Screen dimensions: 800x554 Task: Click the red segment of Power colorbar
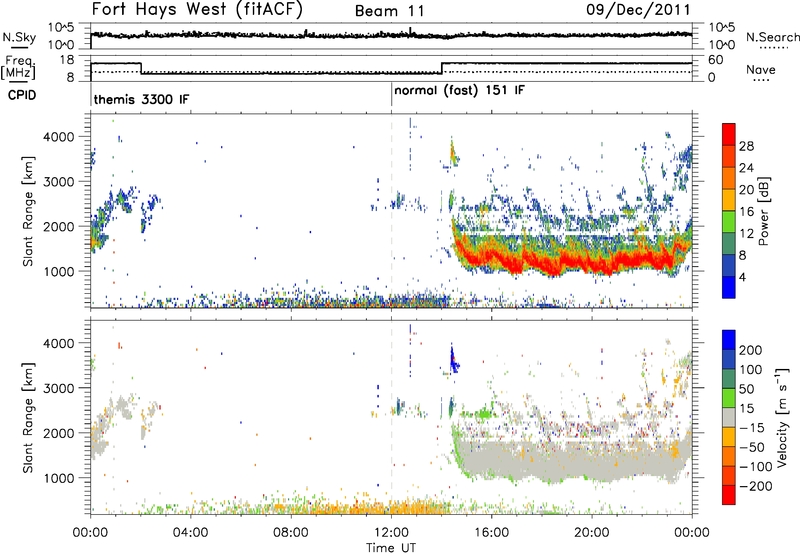(x=729, y=134)
